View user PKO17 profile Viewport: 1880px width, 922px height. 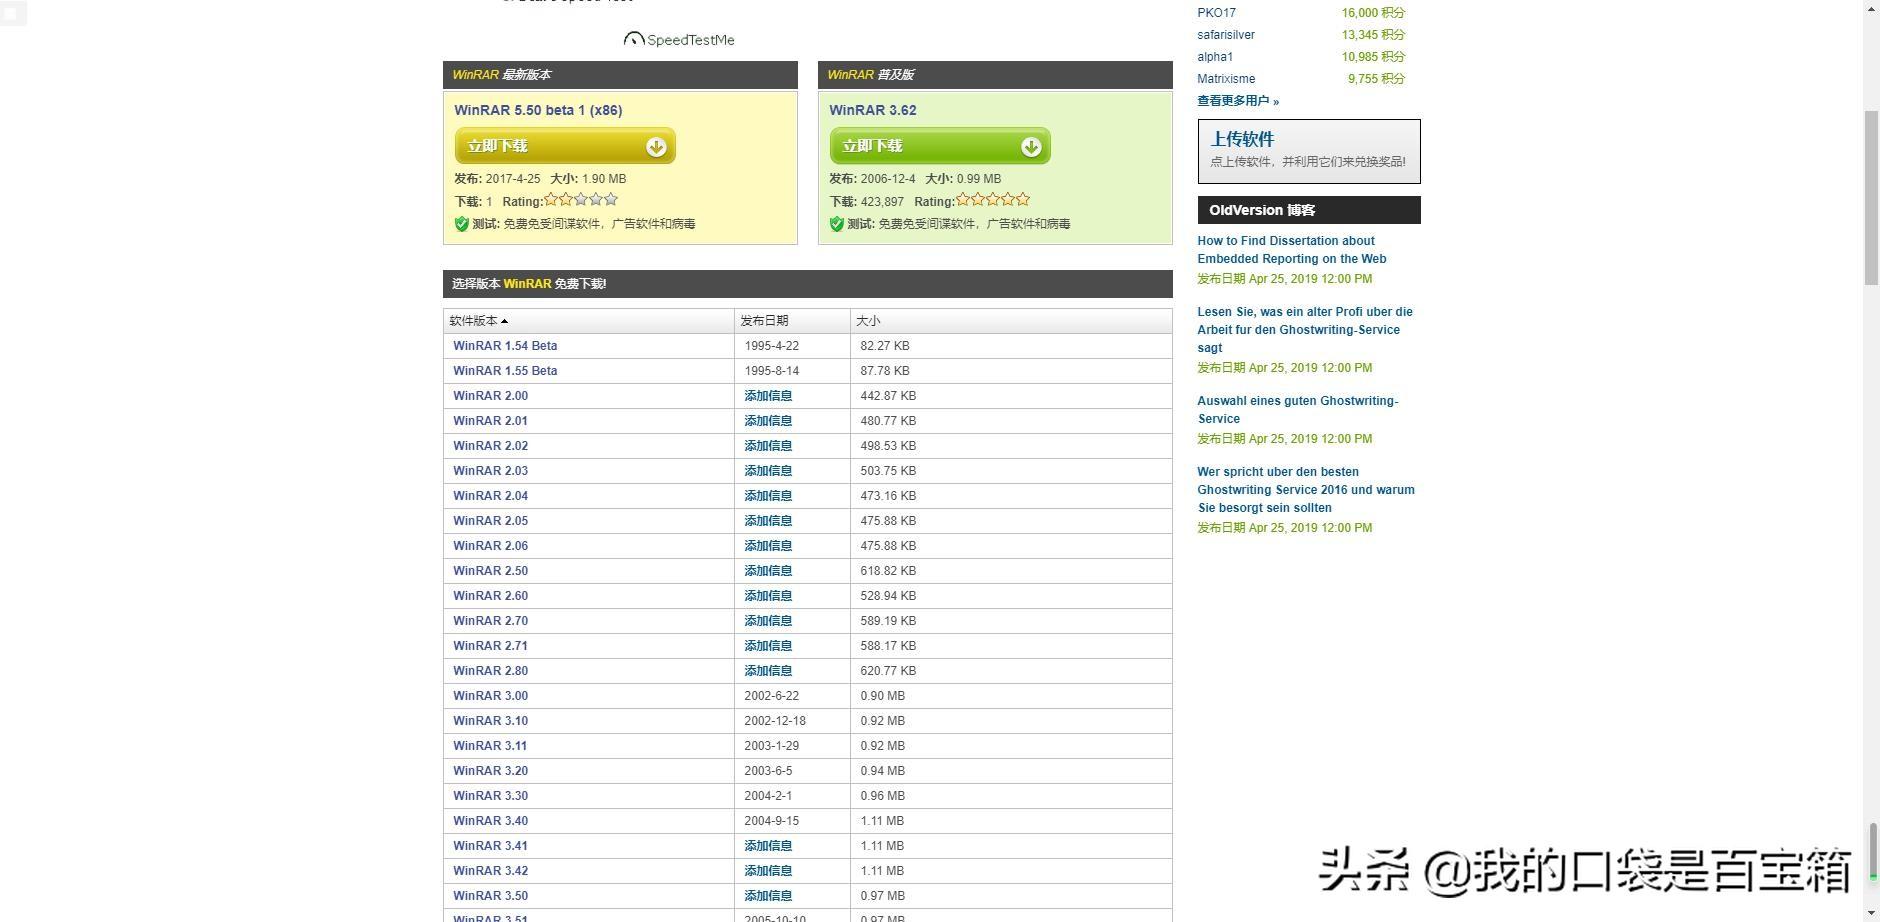(1216, 13)
